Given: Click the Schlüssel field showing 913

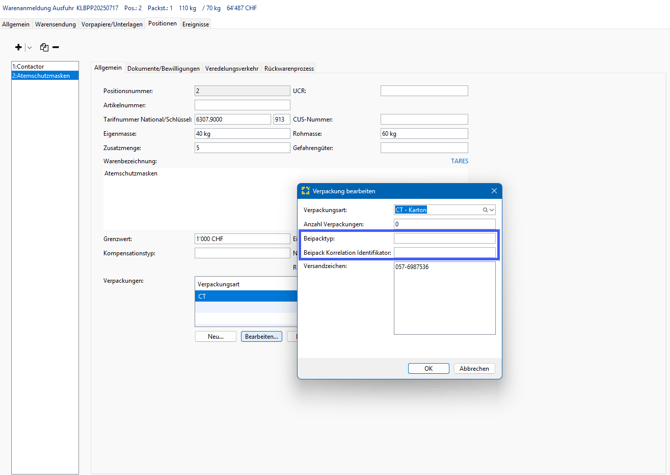Looking at the screenshot, I should pyautogui.click(x=282, y=120).
